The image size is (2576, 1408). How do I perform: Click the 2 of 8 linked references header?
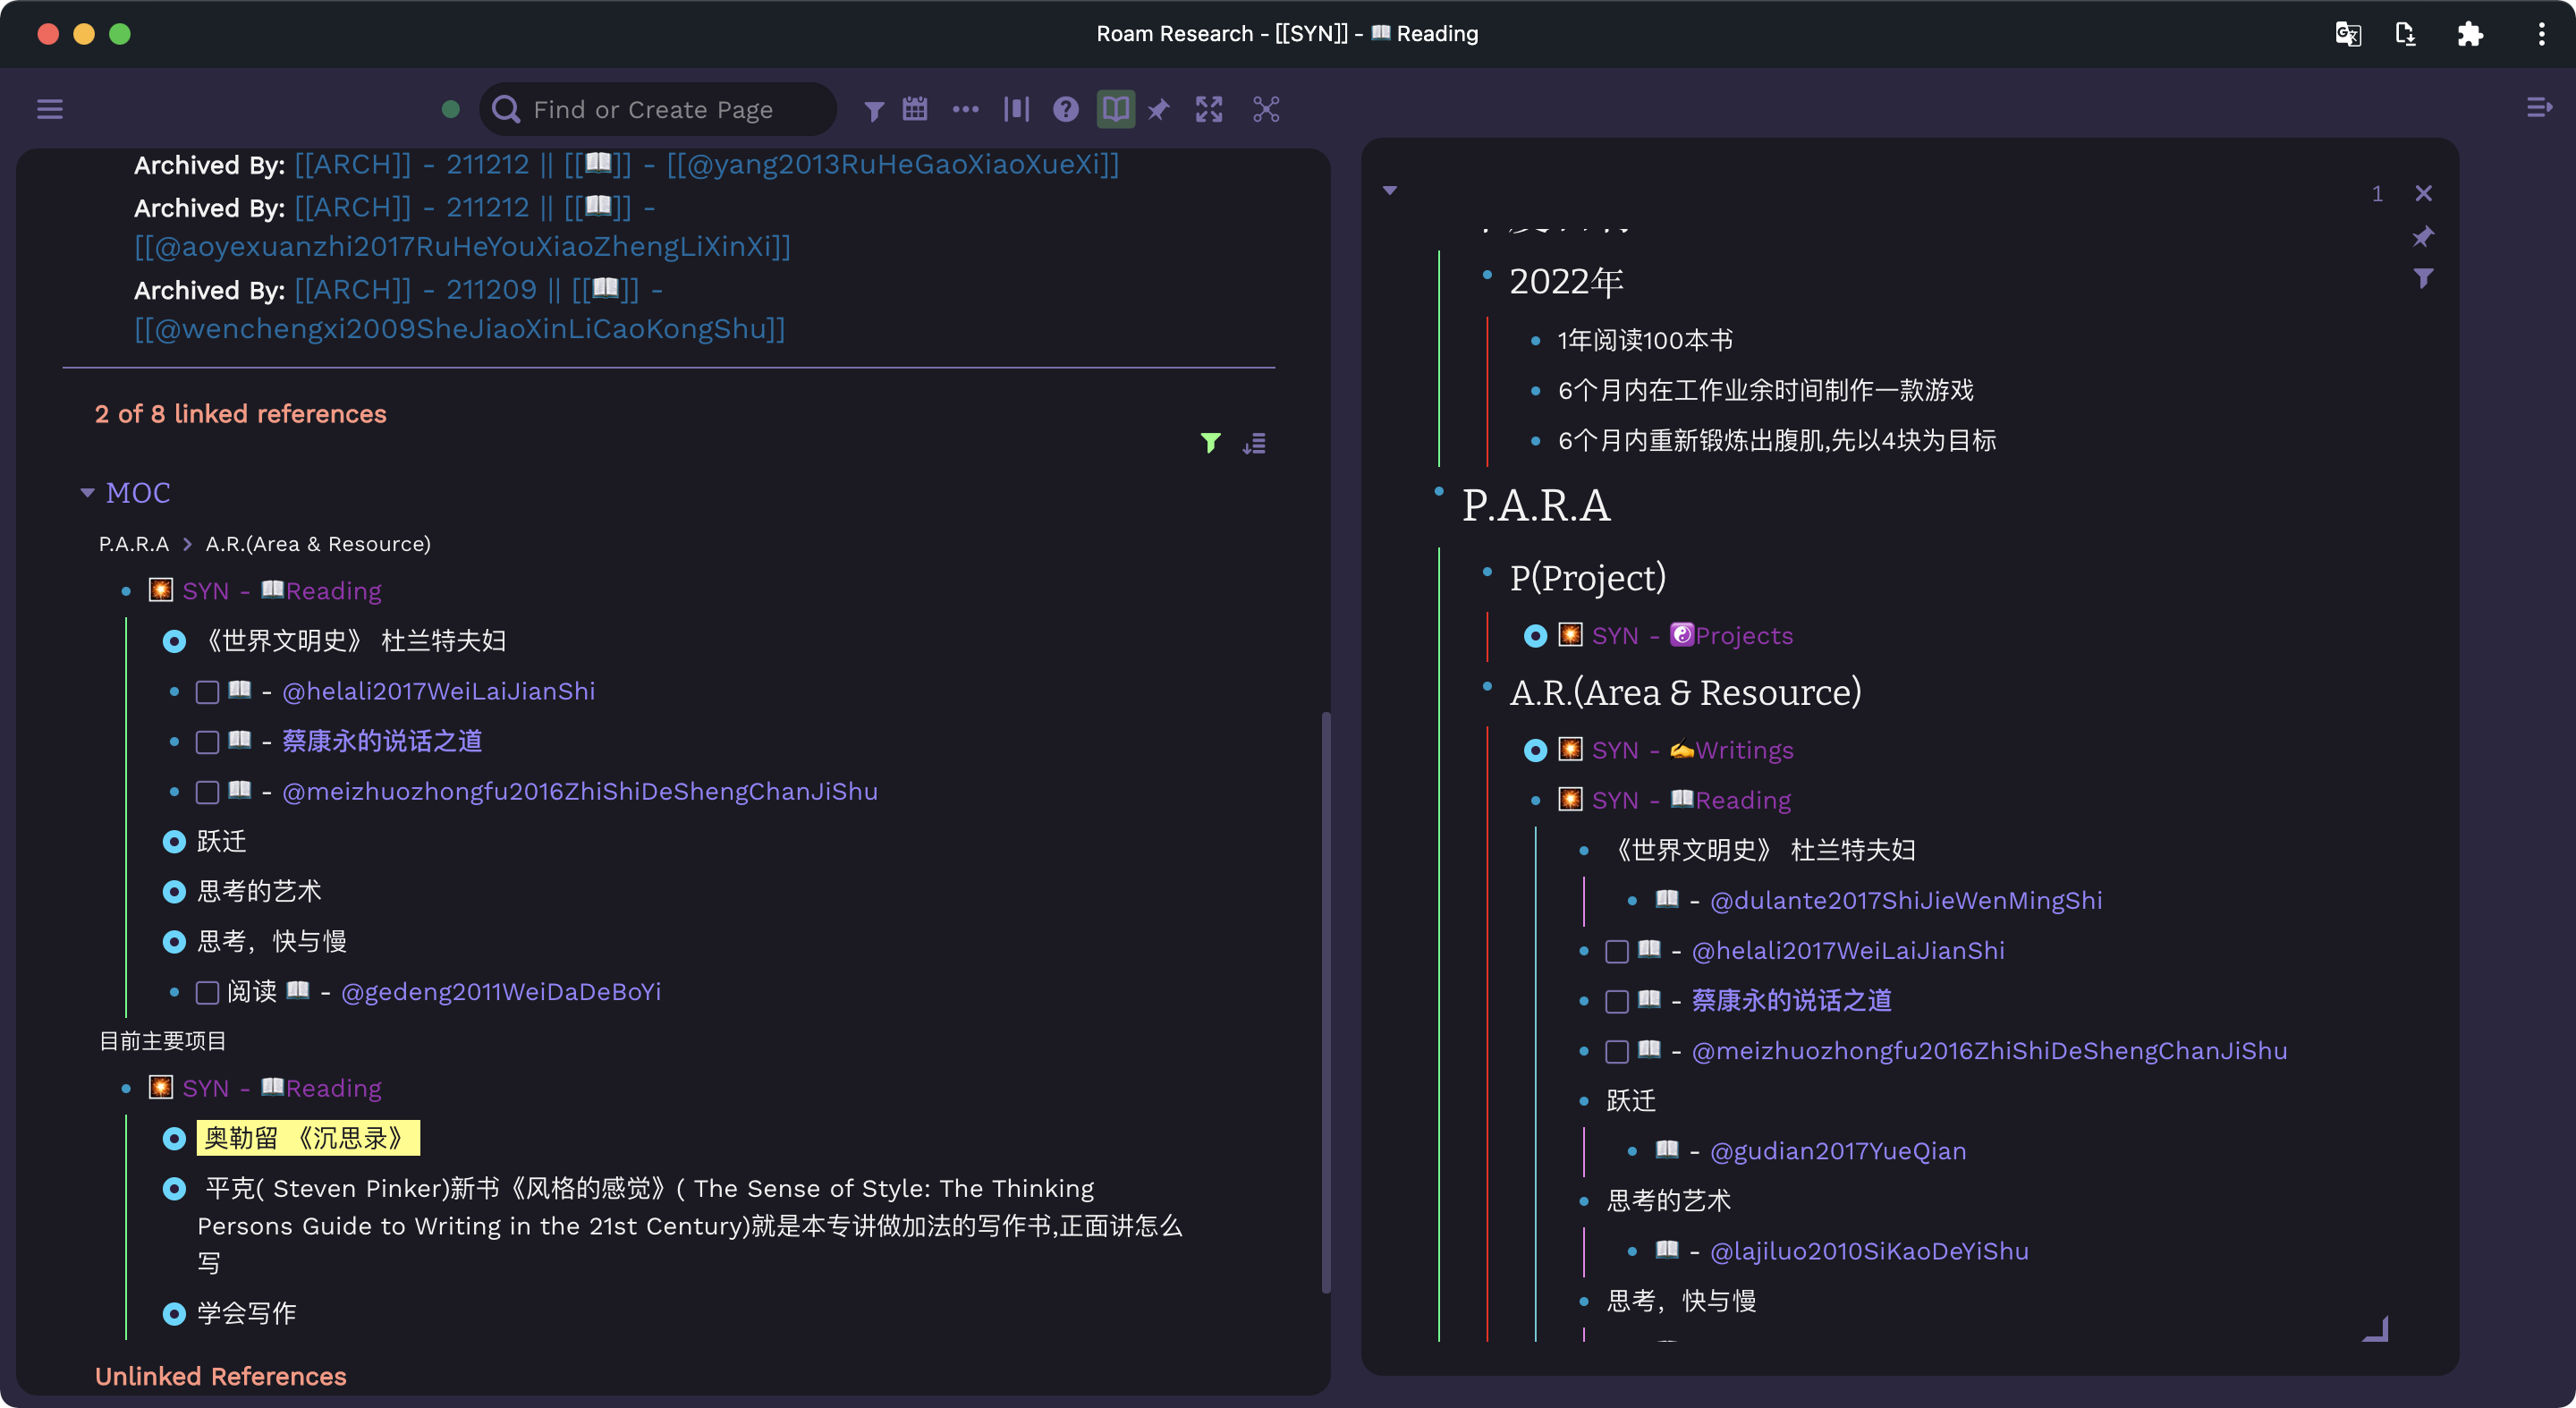click(240, 414)
